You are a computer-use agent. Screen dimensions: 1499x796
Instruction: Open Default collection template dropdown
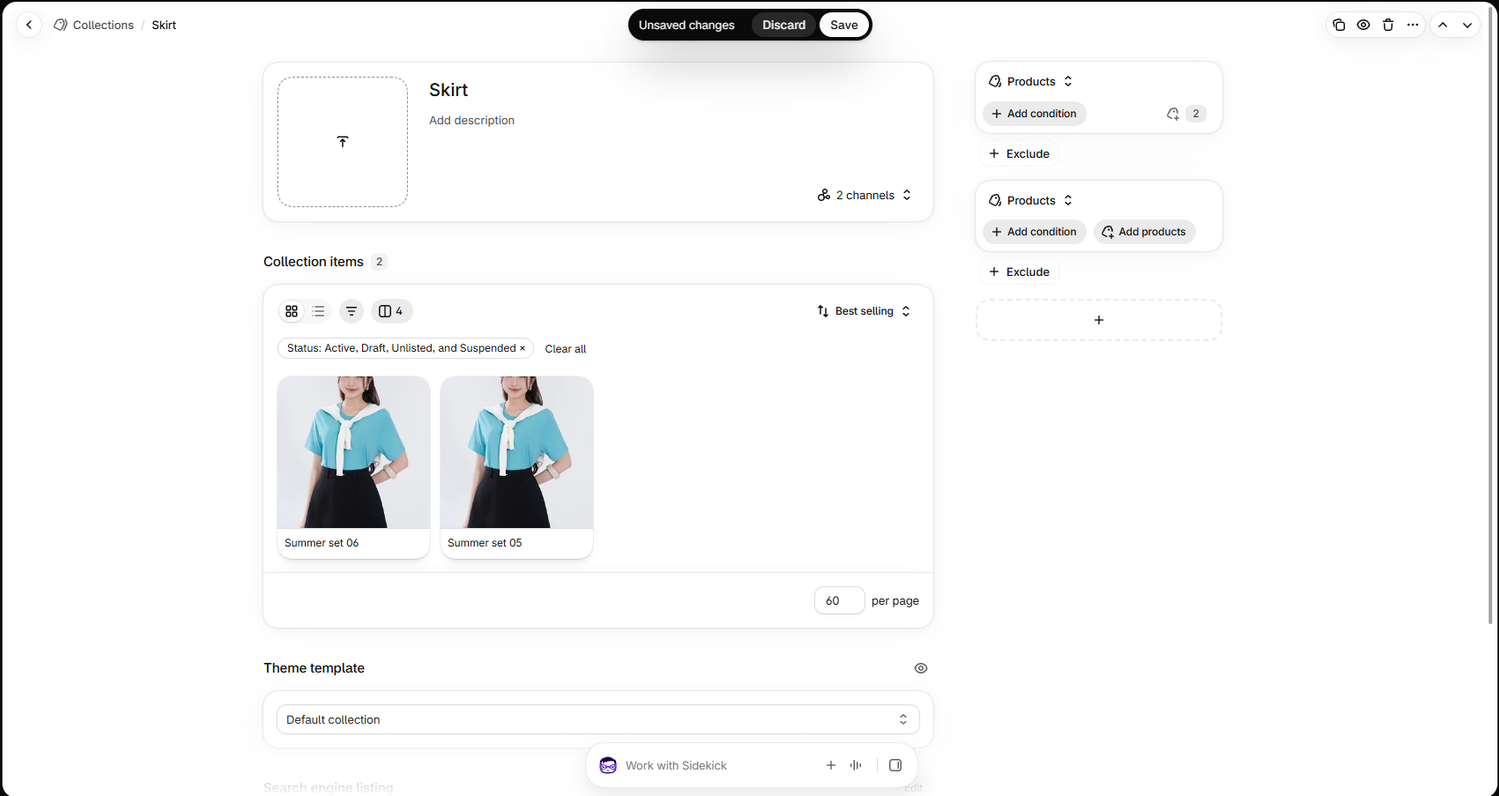(598, 719)
